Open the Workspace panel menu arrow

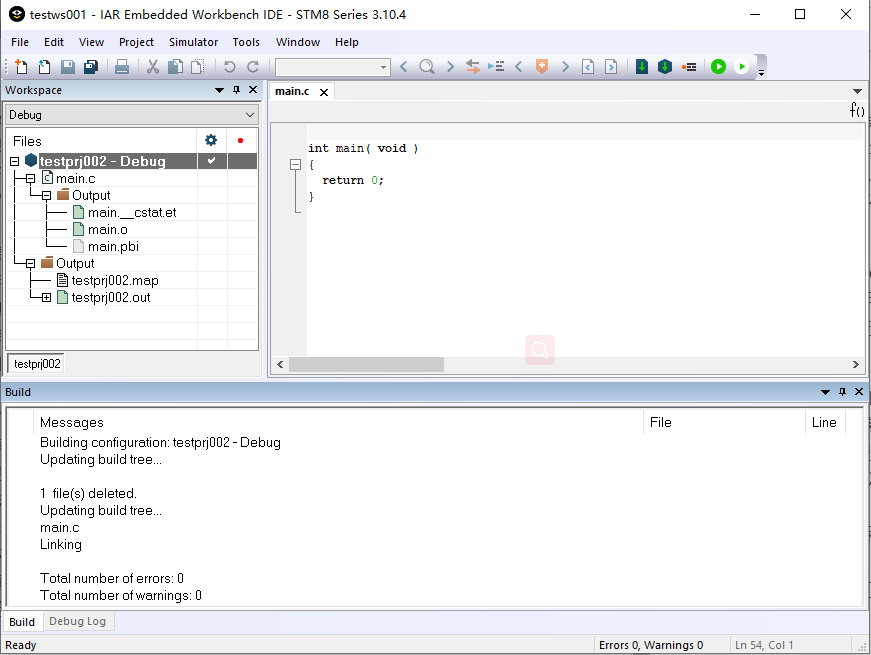(x=219, y=90)
